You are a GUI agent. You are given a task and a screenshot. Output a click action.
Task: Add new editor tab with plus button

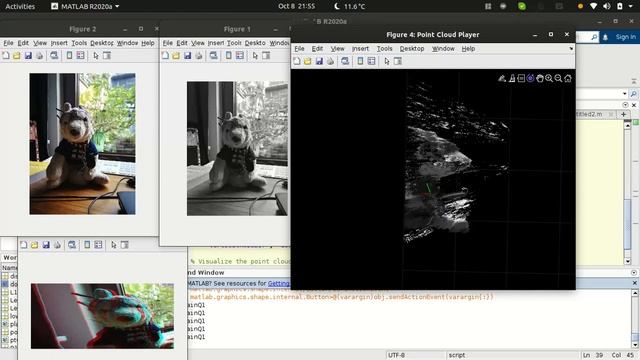(x=623, y=114)
